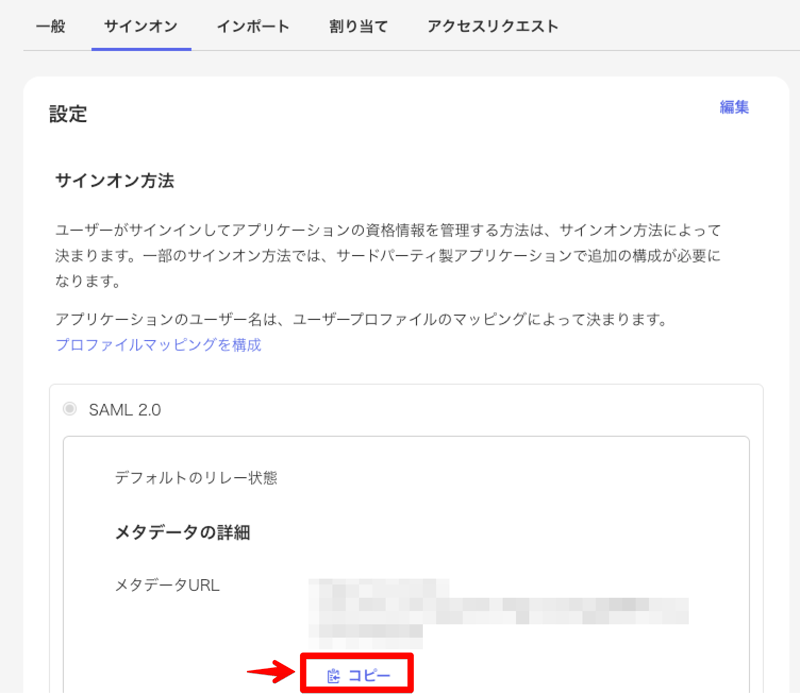Open the プロファイルマッピングを構成 link
The height and width of the screenshot is (695, 800).
tap(158, 345)
